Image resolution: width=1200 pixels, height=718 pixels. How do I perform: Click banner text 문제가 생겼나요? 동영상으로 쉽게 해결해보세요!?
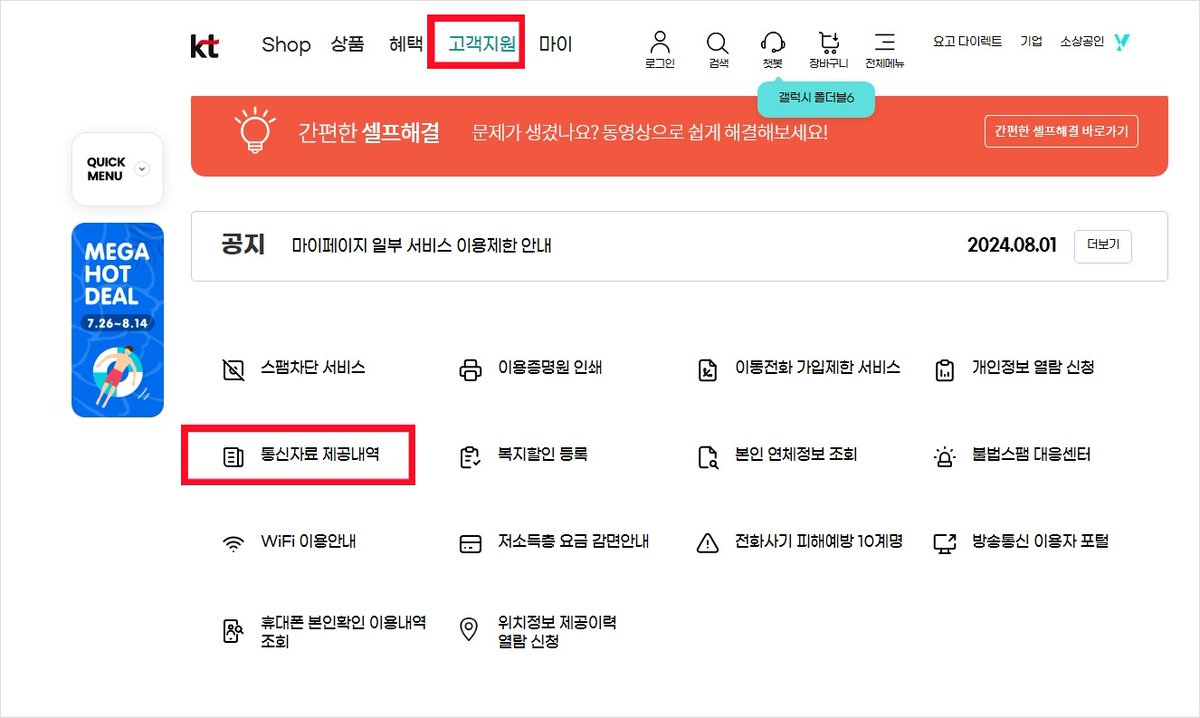pos(650,132)
